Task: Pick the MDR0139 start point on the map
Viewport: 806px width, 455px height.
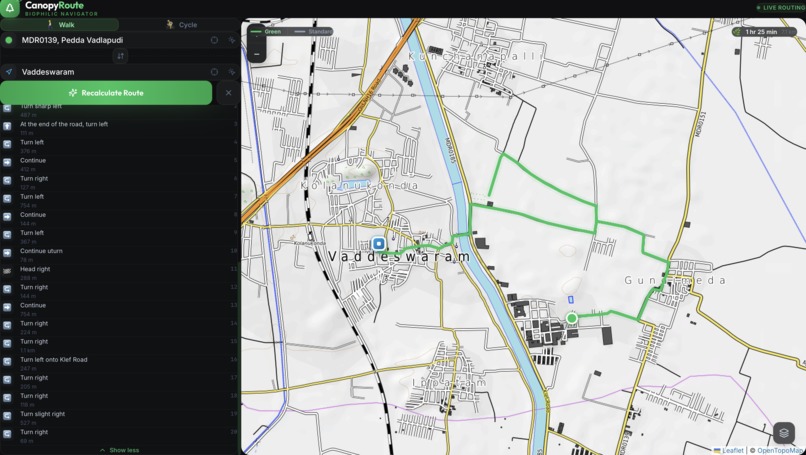Action: click(x=231, y=40)
